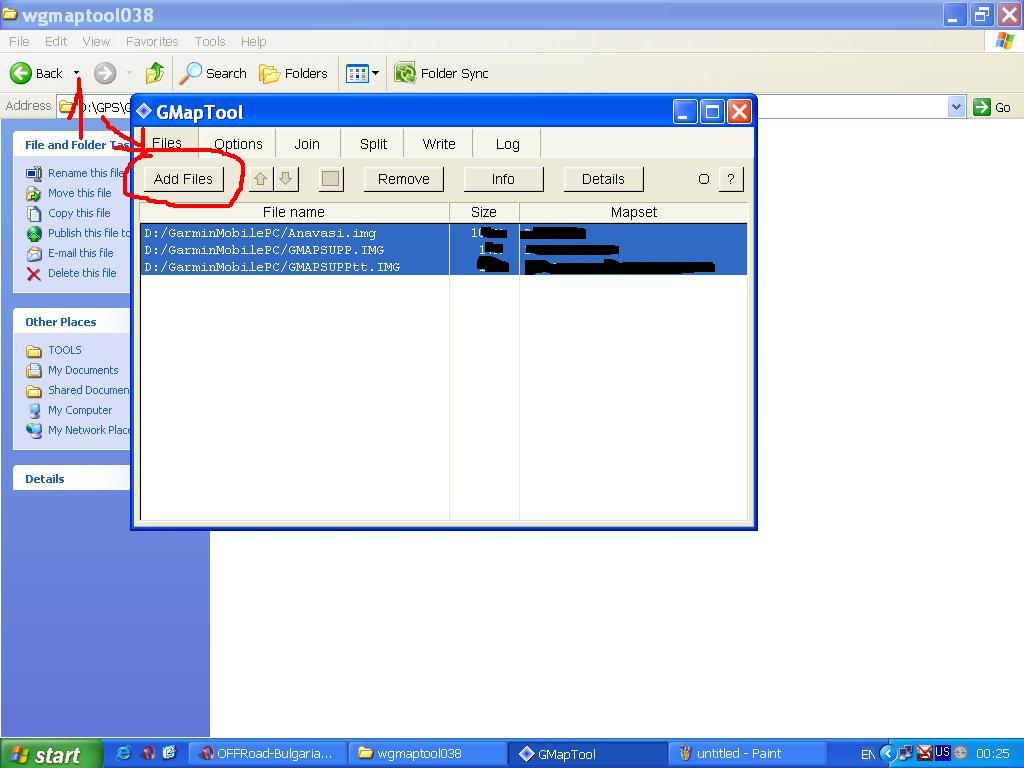Screen dimensions: 1024x768
Task: Expand the Address bar dropdown
Action: coord(956,106)
